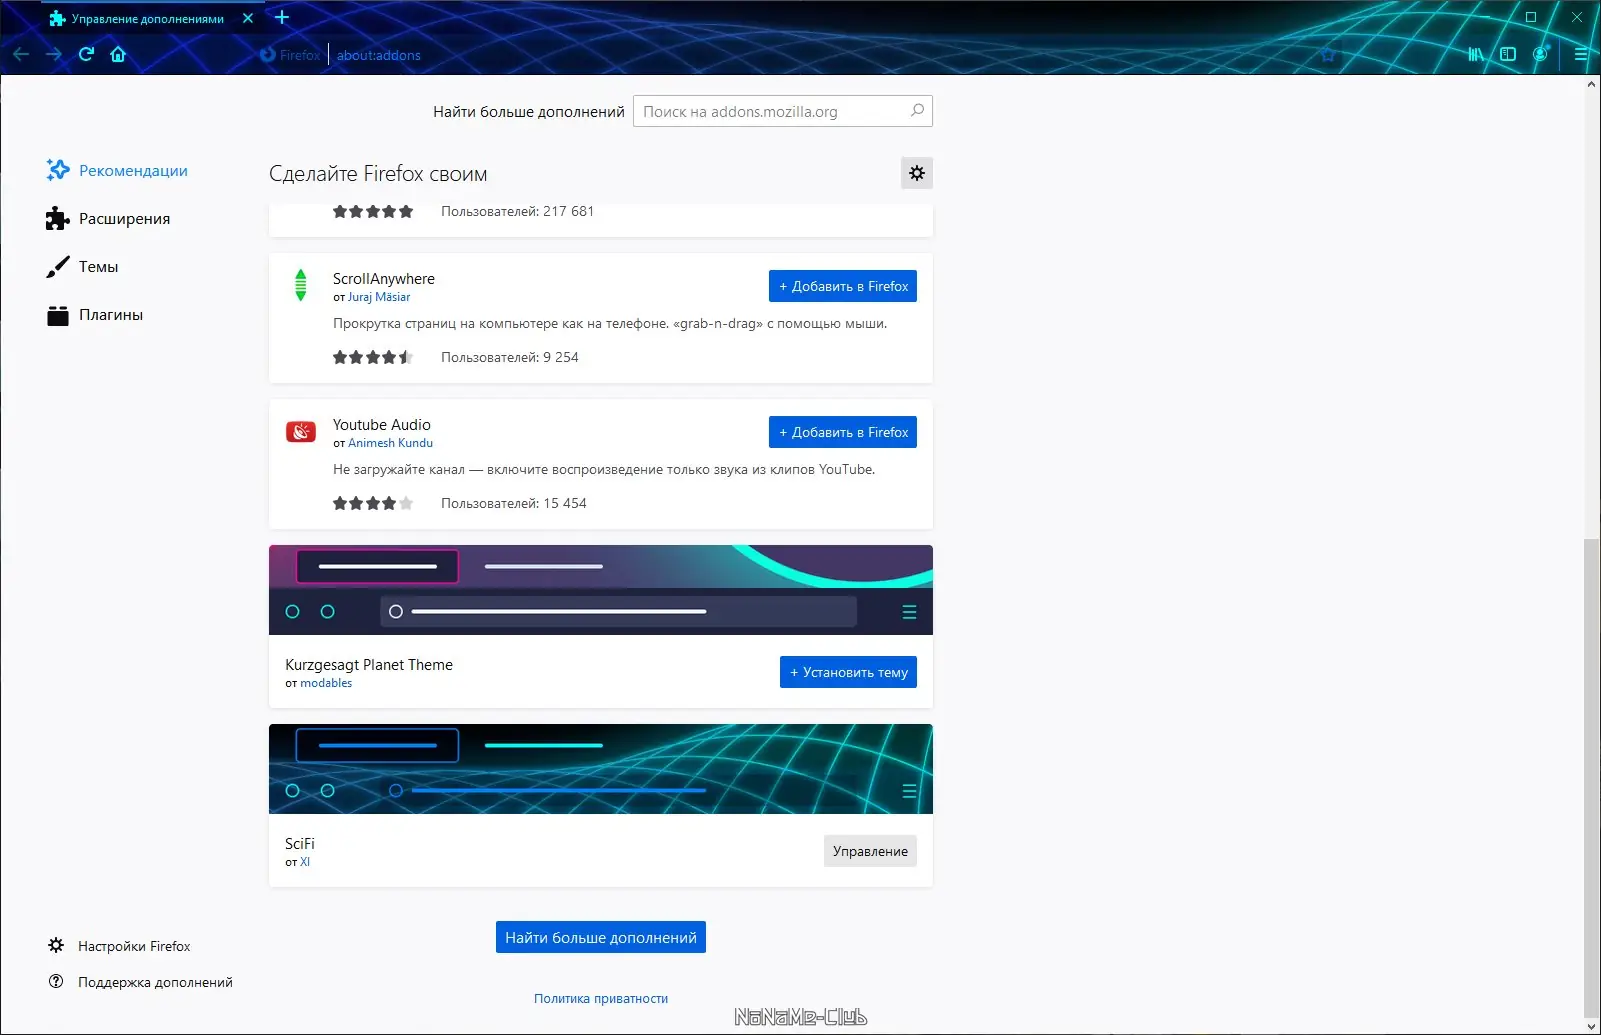Click the text Пользователей: 217 681

[518, 211]
